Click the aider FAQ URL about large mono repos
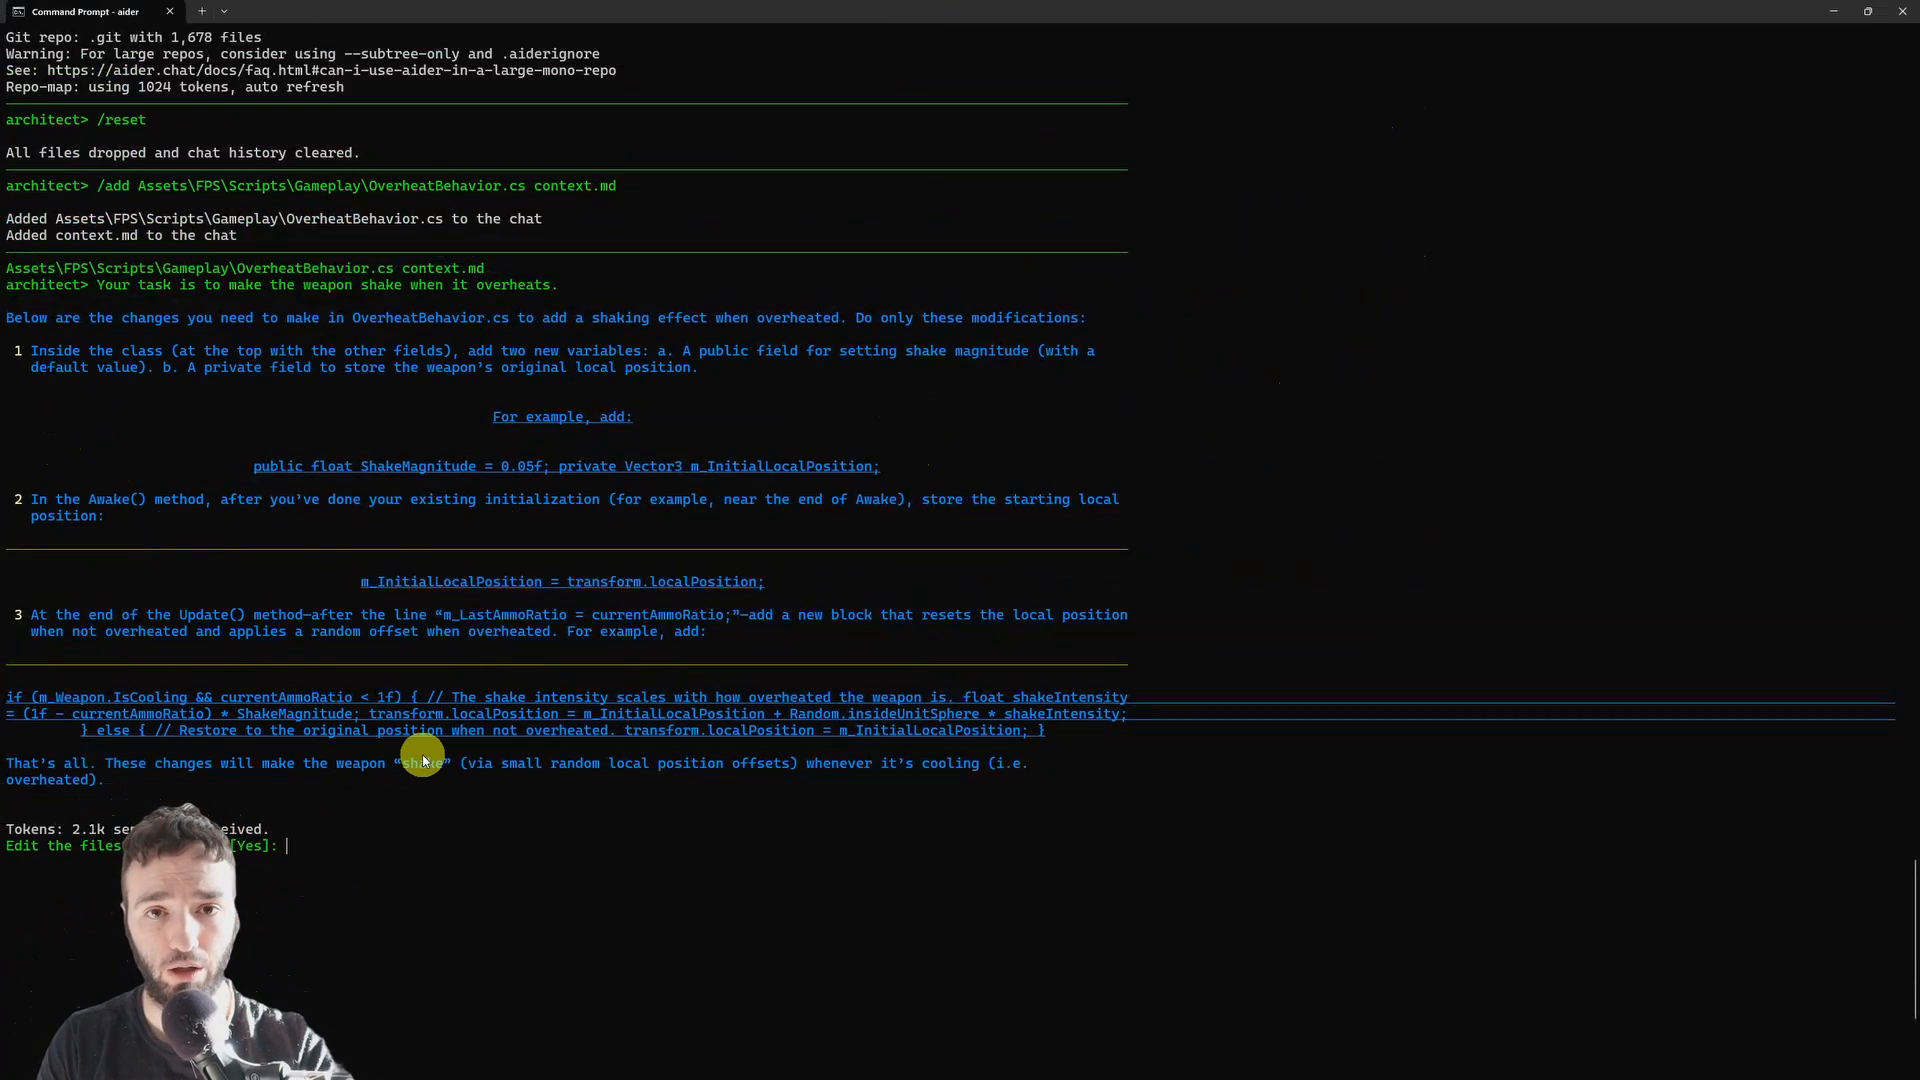 335,70
